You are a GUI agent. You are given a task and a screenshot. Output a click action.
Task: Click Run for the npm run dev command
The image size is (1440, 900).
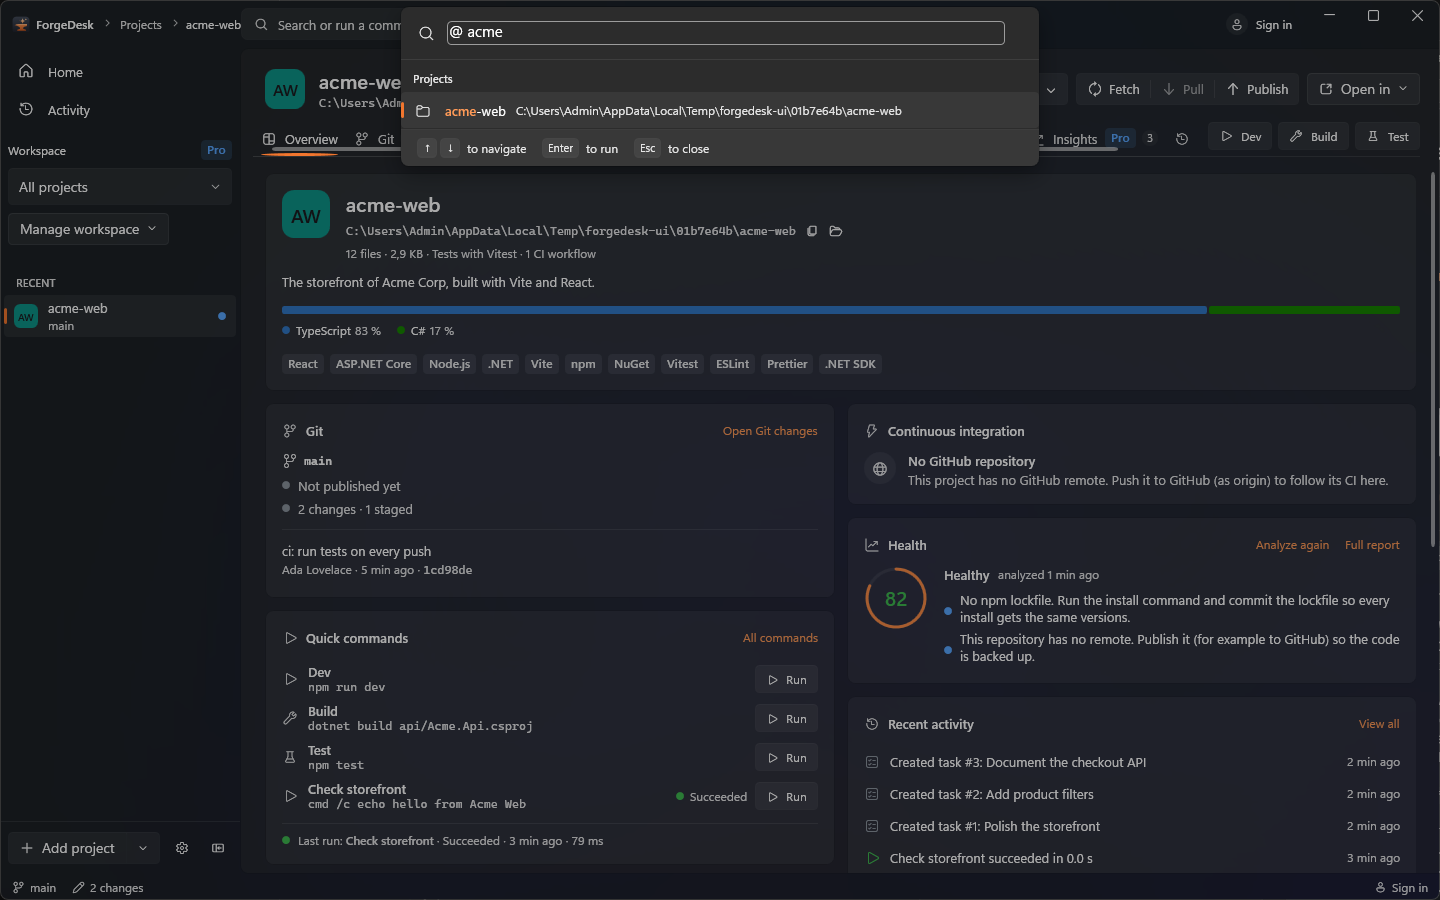(787, 680)
